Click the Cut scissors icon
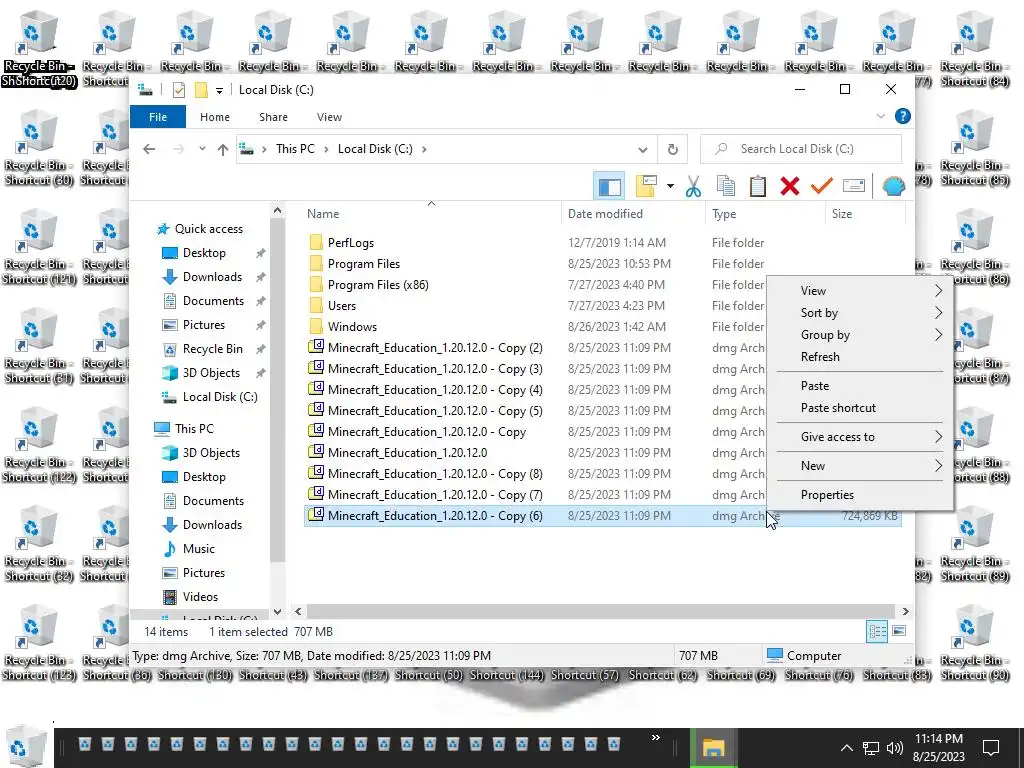This screenshot has height=768, width=1024. [693, 187]
